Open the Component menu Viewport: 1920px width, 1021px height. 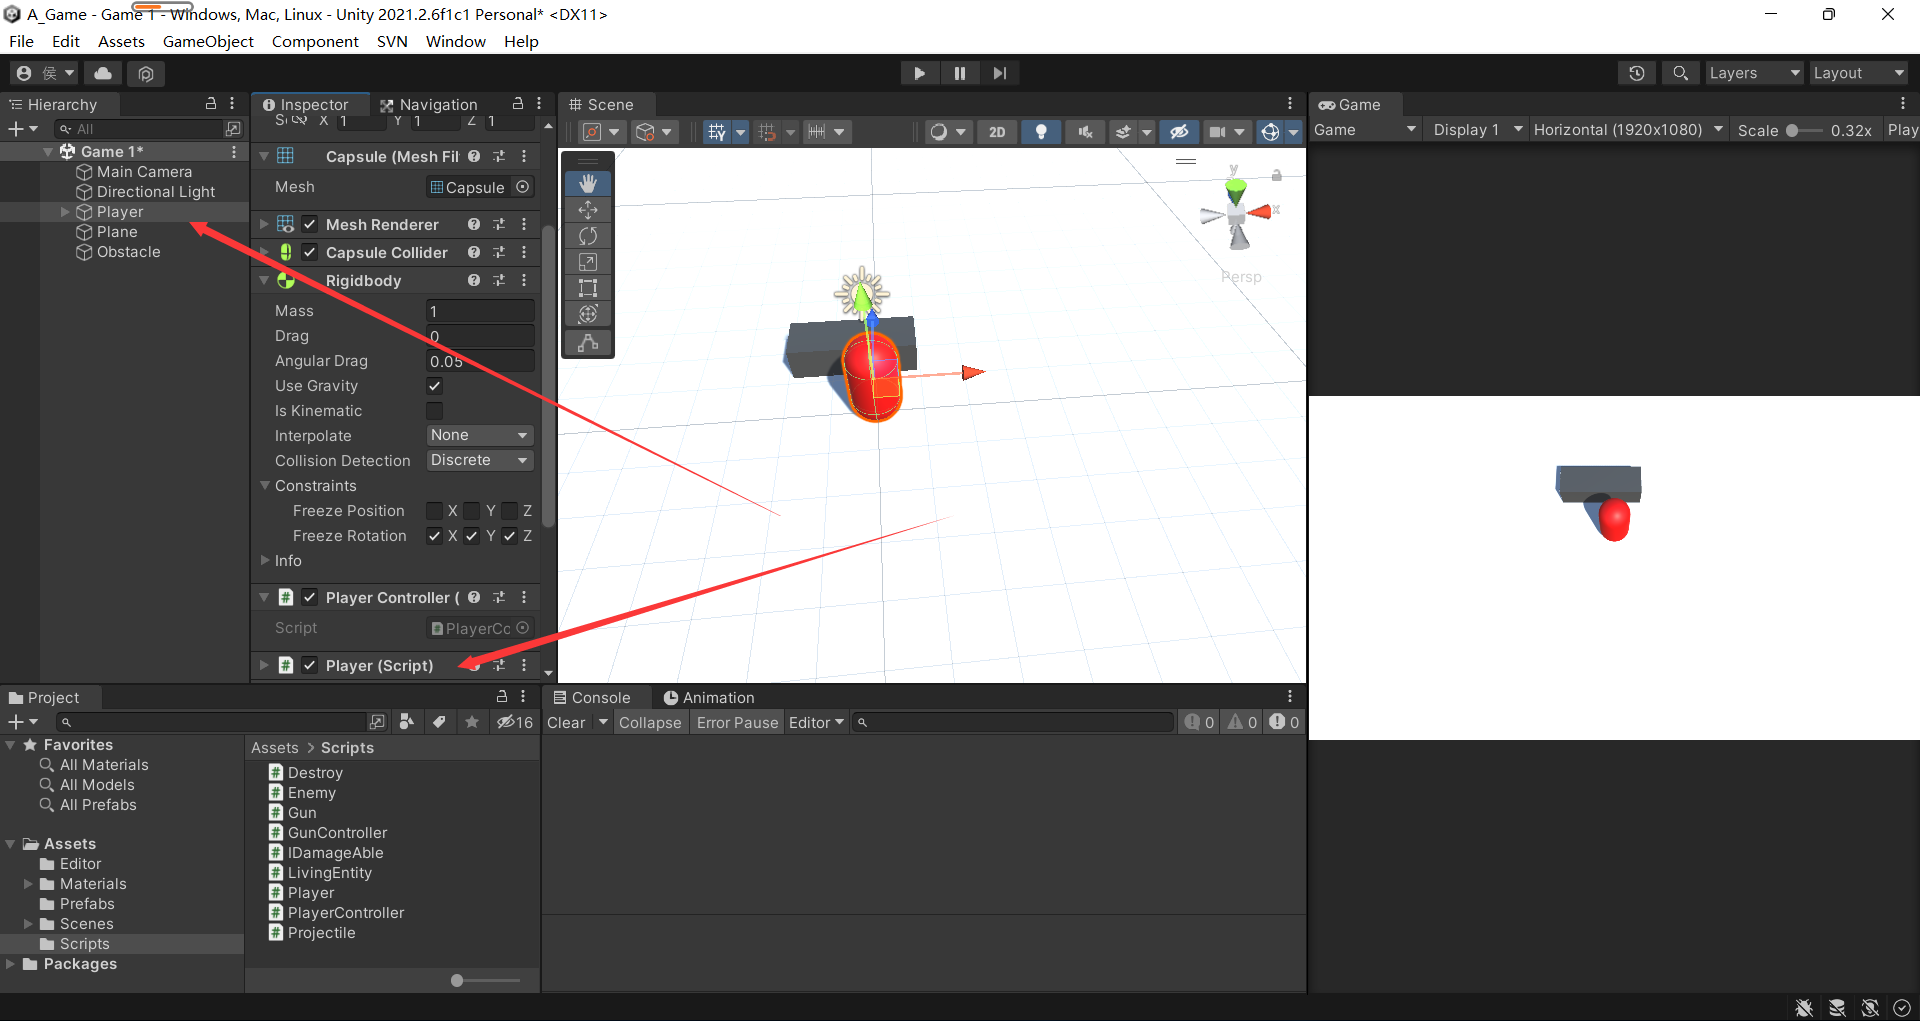pos(315,41)
